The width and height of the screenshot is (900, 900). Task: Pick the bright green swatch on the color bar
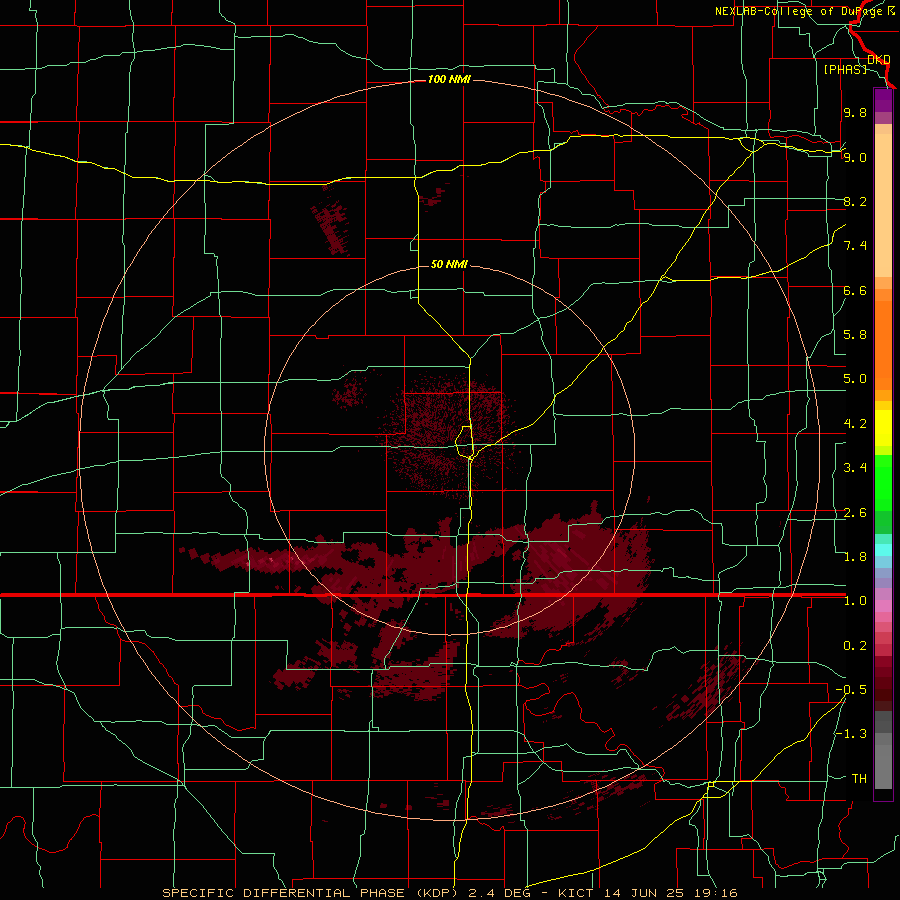click(883, 483)
